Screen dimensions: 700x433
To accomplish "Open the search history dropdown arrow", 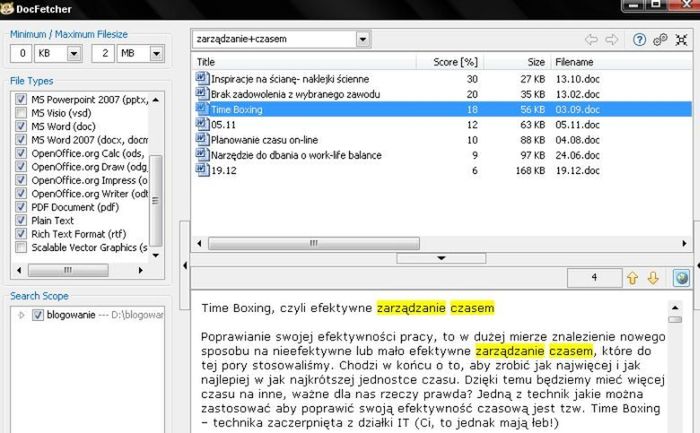I will 363,39.
